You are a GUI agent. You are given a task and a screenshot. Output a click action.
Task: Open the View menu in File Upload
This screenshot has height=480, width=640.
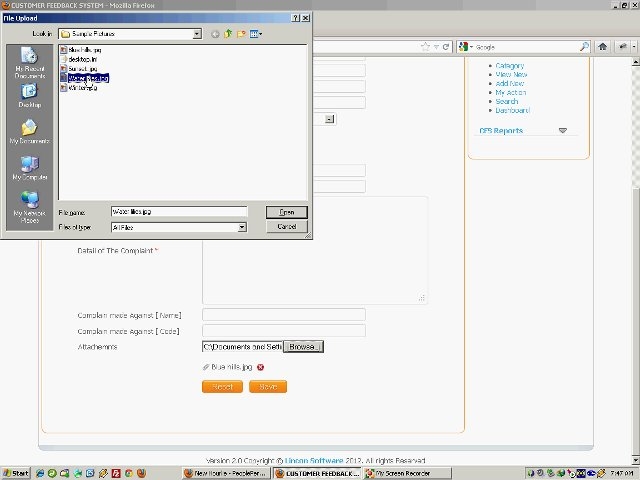click(256, 34)
